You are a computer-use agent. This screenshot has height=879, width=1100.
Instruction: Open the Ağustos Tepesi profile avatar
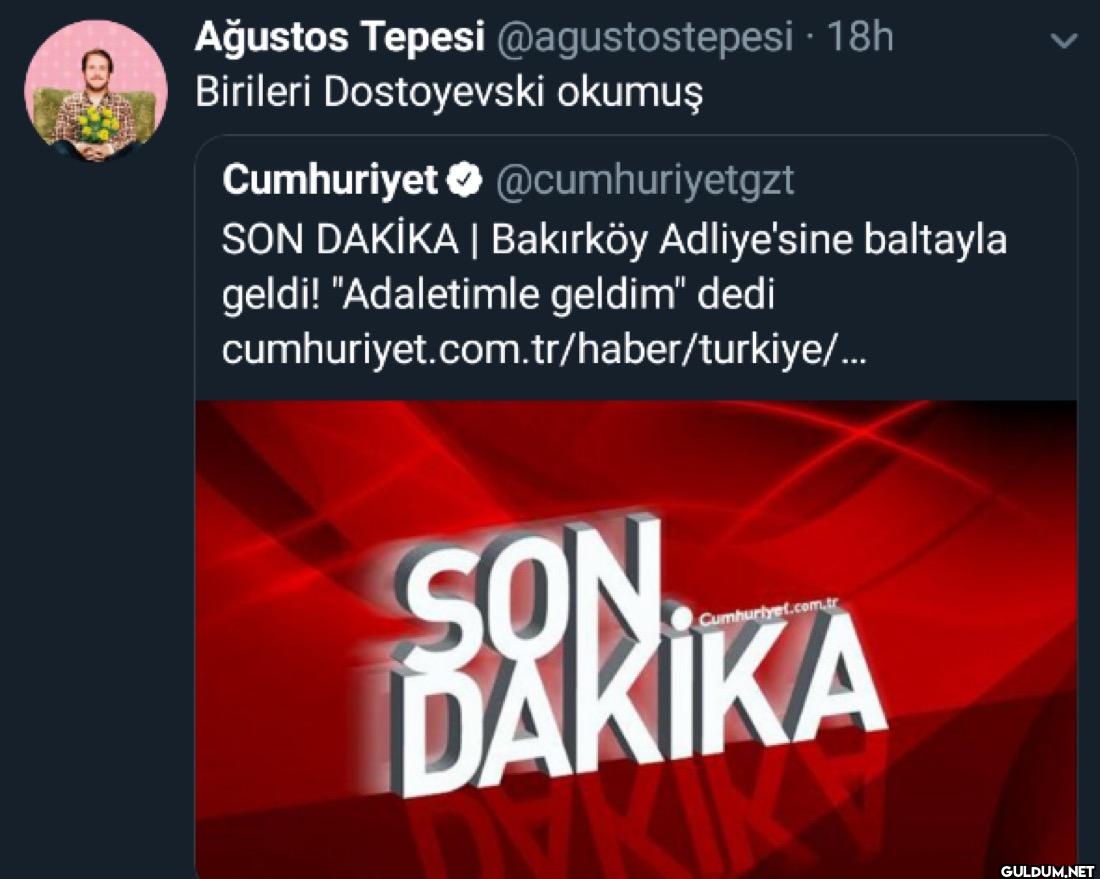[95, 92]
